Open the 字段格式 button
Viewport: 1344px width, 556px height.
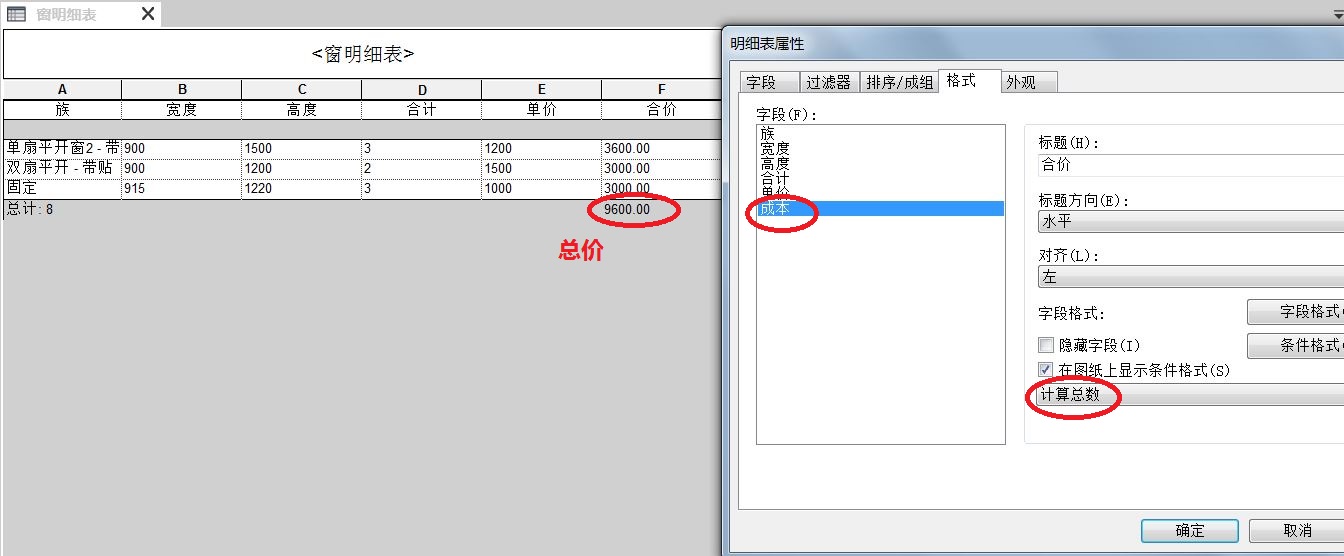(x=1295, y=312)
